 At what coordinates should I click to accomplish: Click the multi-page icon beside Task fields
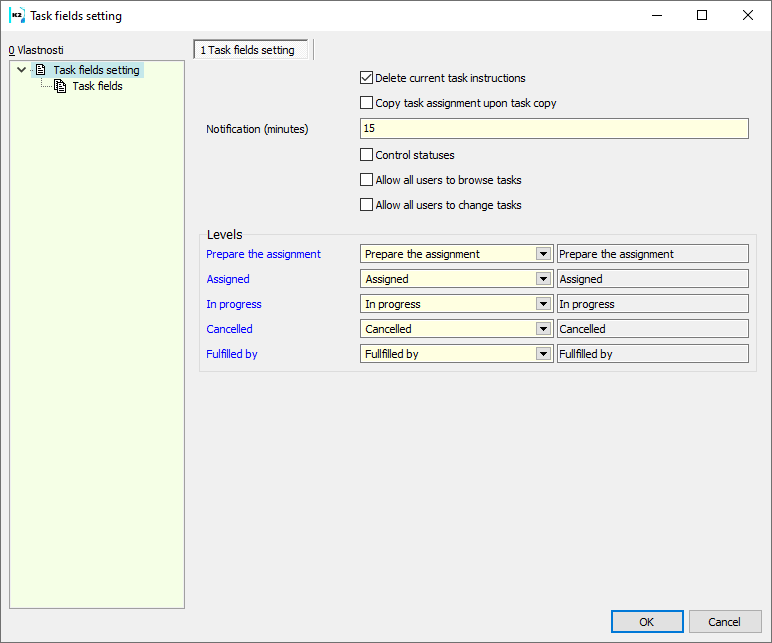pyautogui.click(x=60, y=87)
